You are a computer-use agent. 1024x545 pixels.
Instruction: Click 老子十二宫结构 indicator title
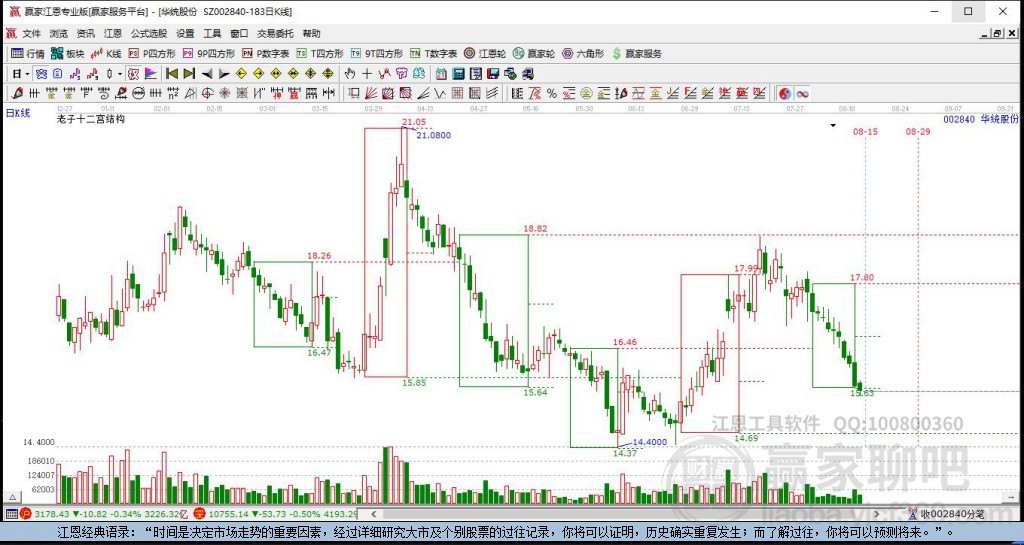[x=91, y=119]
